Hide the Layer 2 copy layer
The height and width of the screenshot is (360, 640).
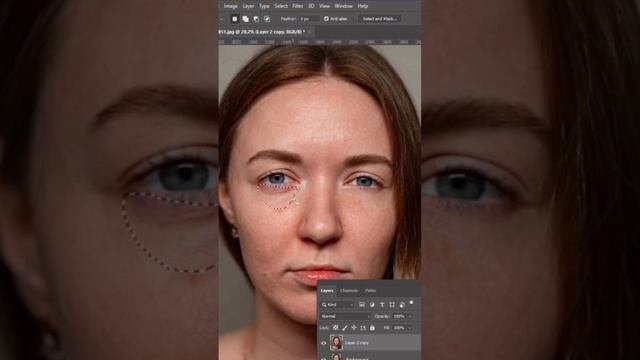pos(324,343)
